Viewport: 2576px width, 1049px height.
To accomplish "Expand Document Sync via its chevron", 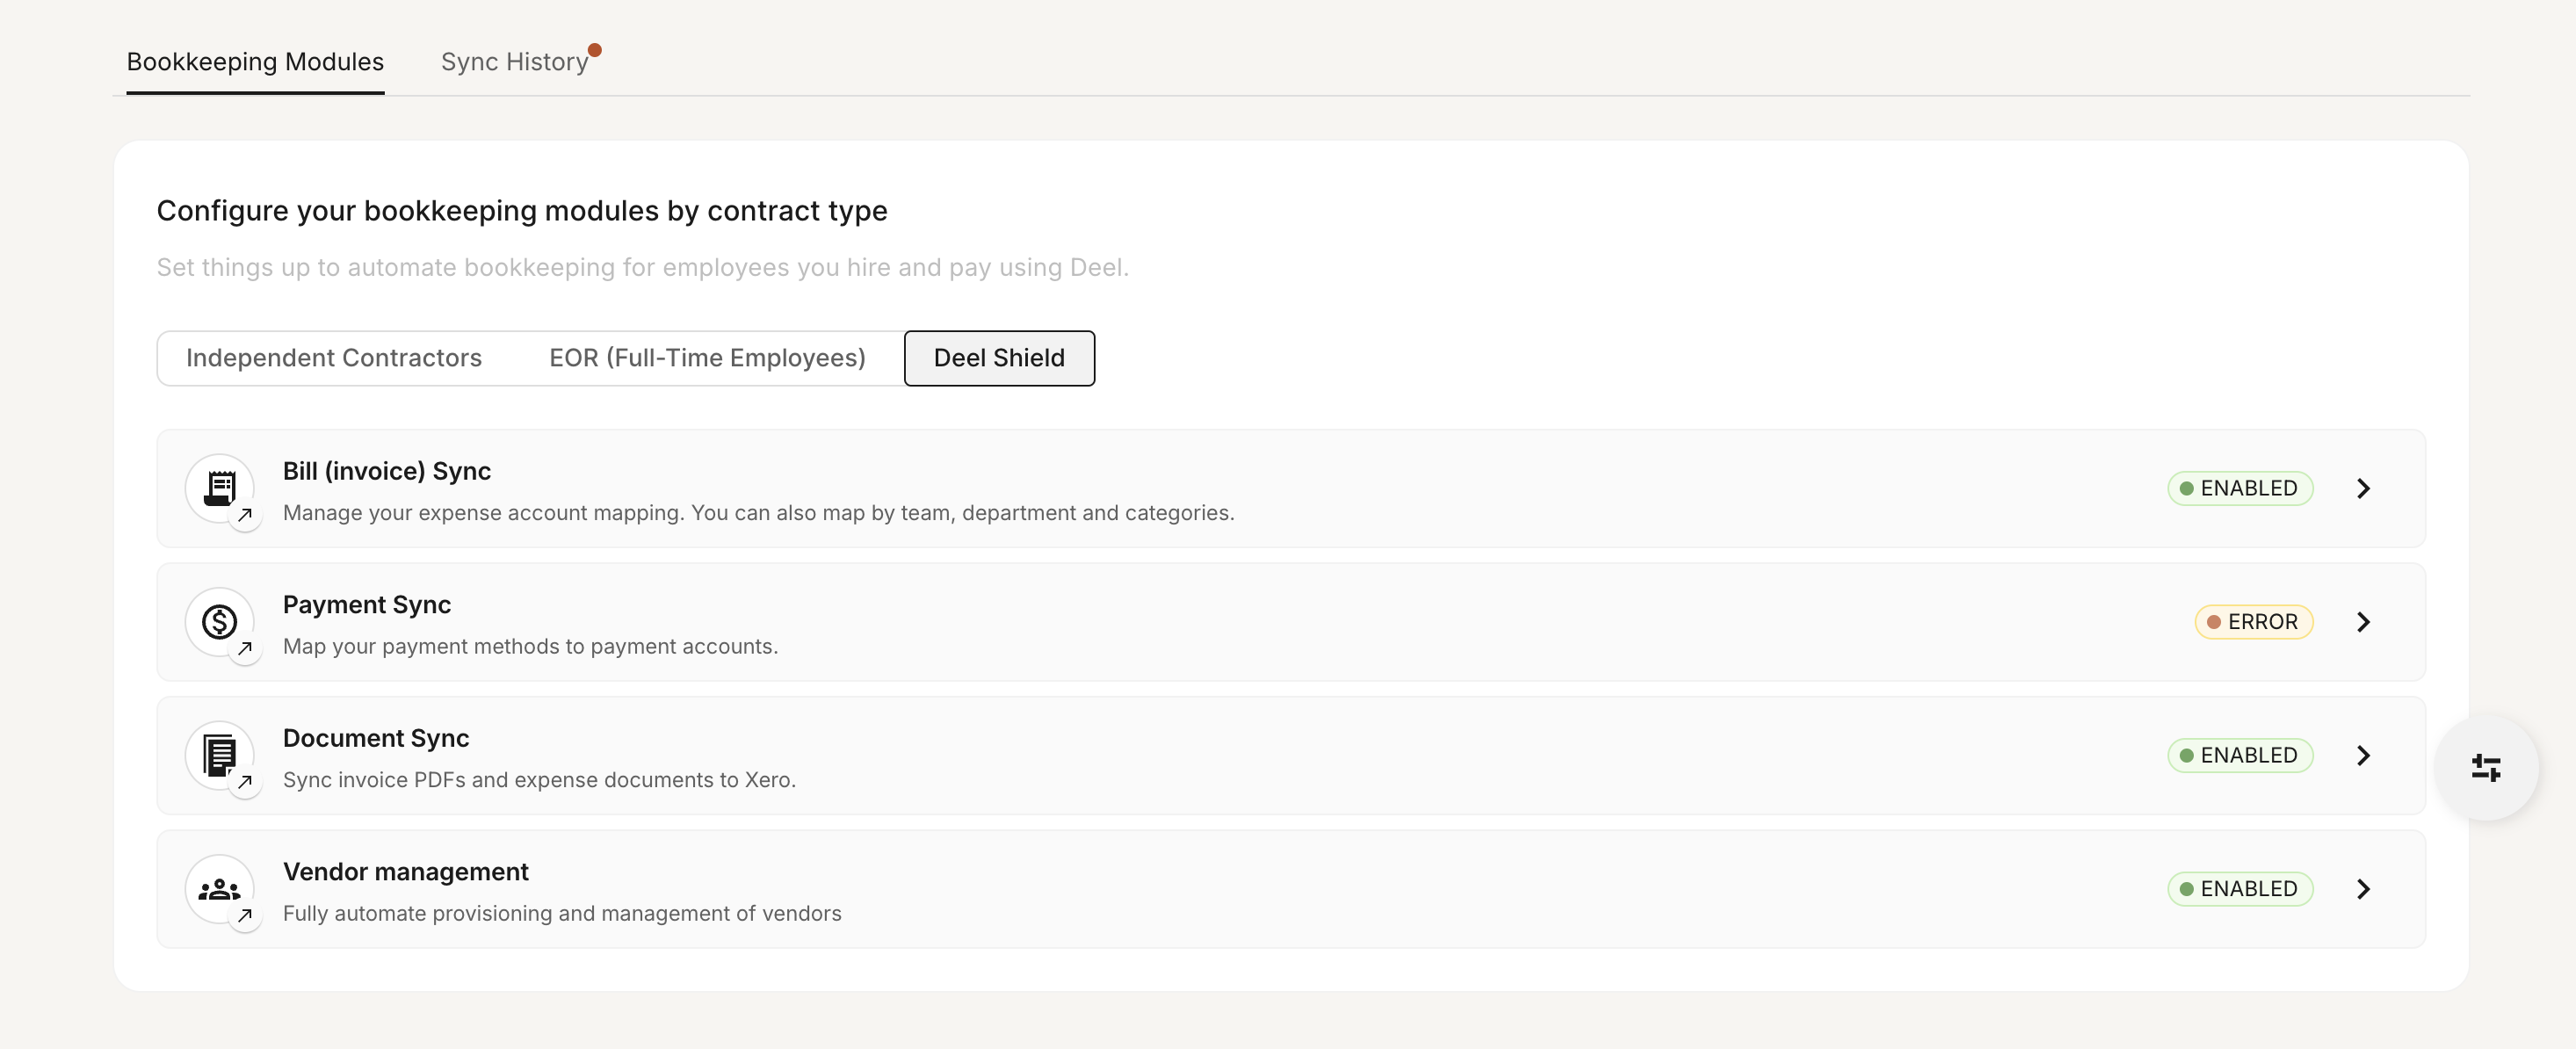I will tap(2363, 755).
